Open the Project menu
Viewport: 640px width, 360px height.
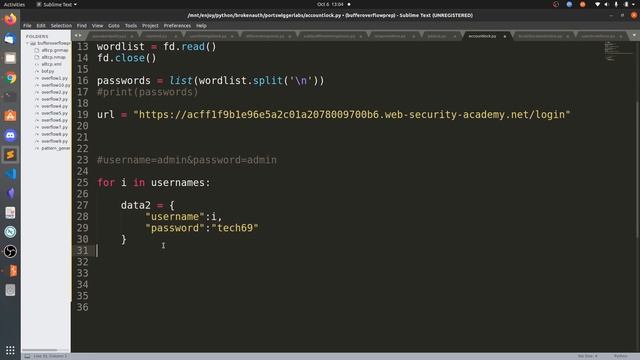[x=150, y=25]
